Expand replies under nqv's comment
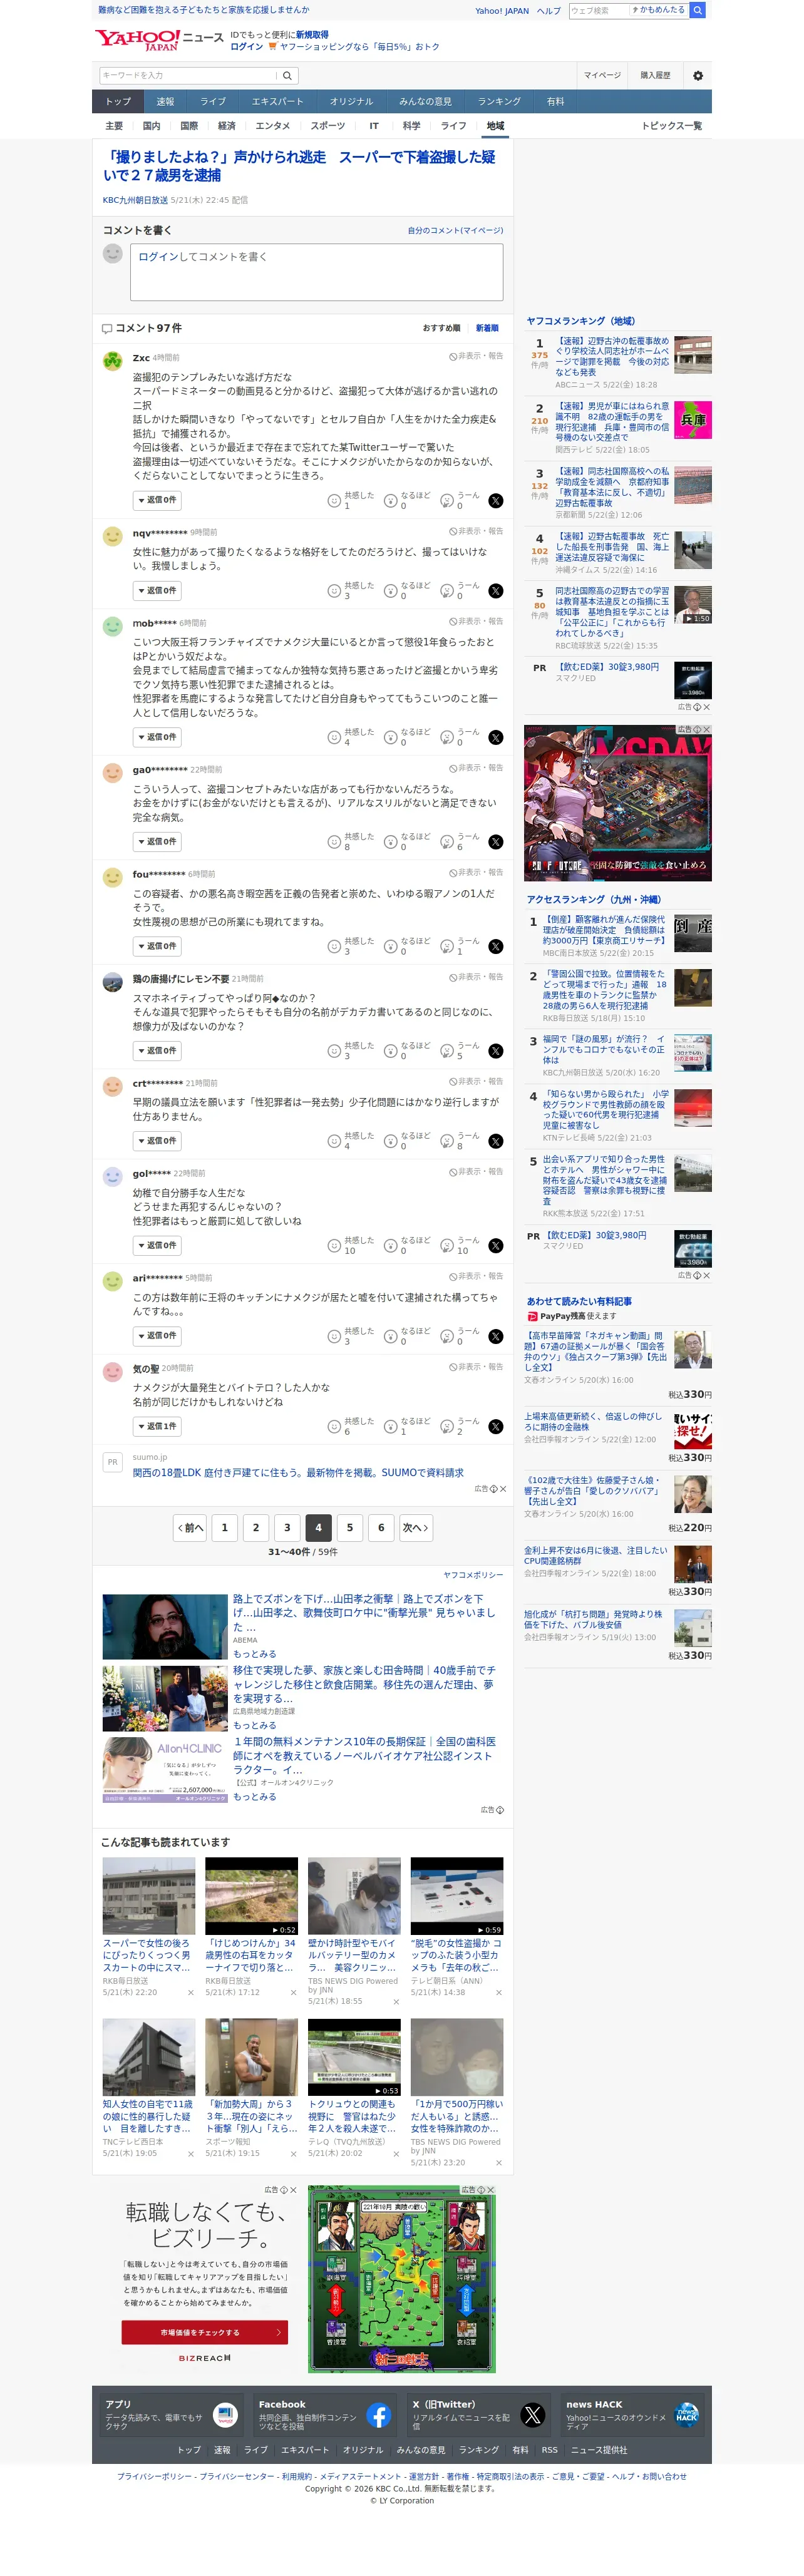This screenshot has height=2576, width=804. (157, 591)
